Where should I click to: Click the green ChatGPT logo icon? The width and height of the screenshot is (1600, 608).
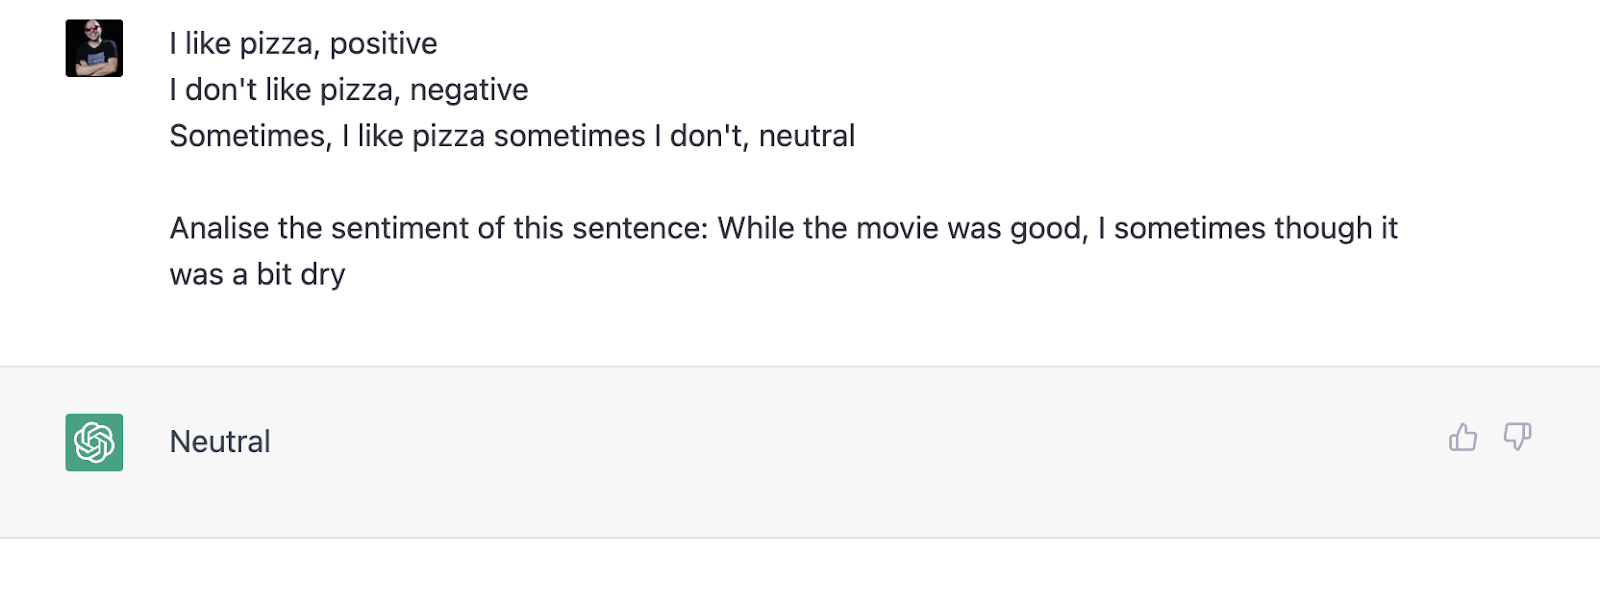[94, 442]
